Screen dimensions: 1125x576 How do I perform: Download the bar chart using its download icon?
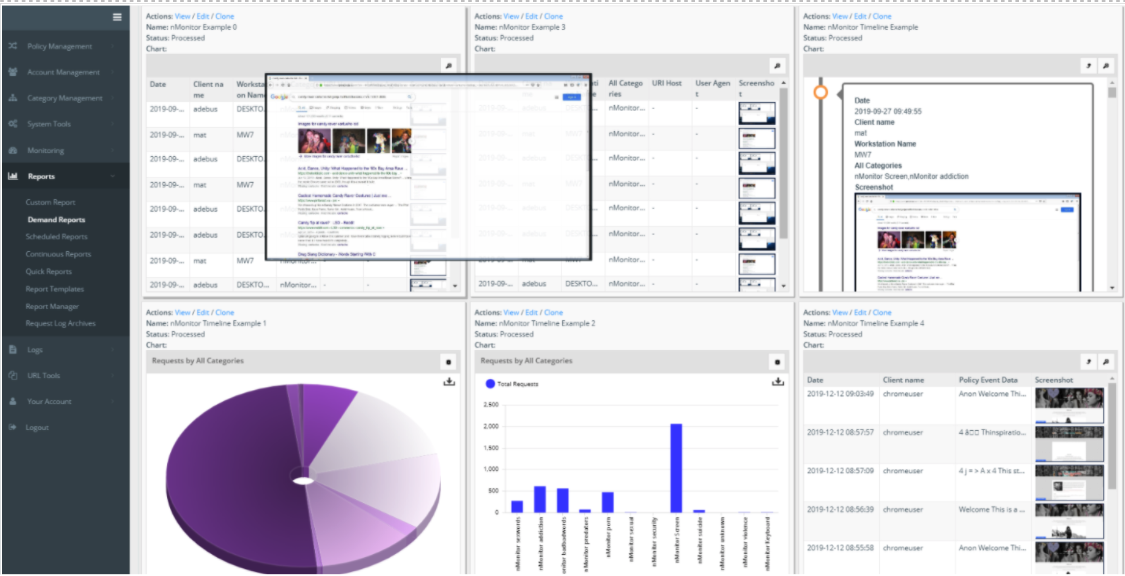[777, 382]
